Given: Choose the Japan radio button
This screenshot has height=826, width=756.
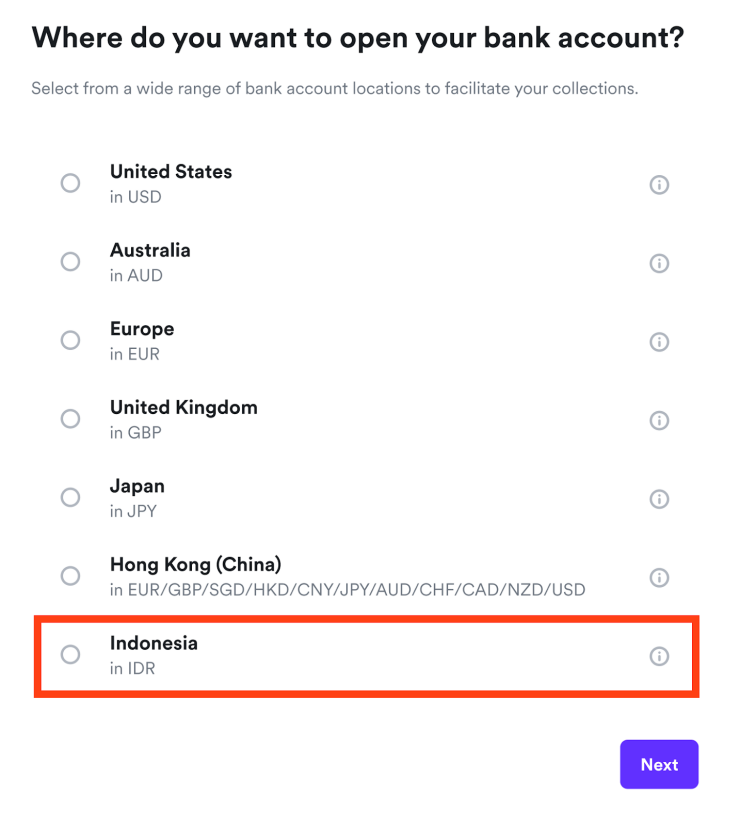Looking at the screenshot, I should (70, 497).
